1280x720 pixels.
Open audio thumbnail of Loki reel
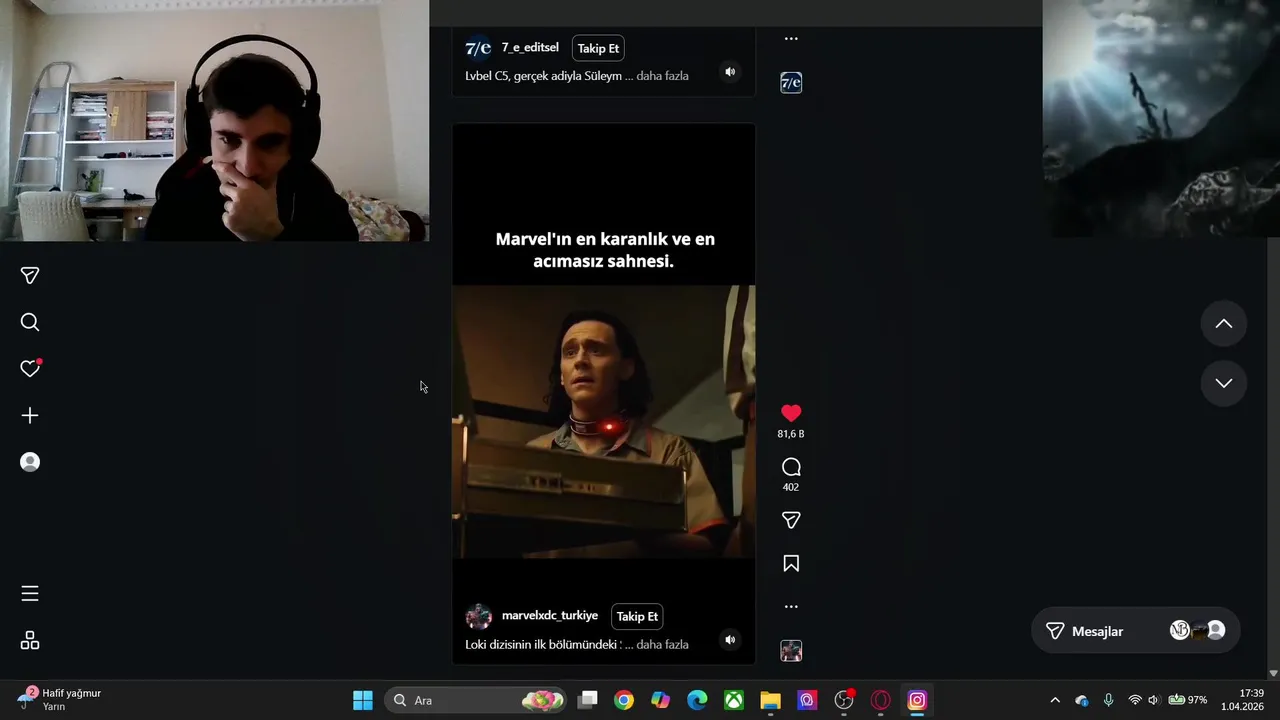(791, 651)
